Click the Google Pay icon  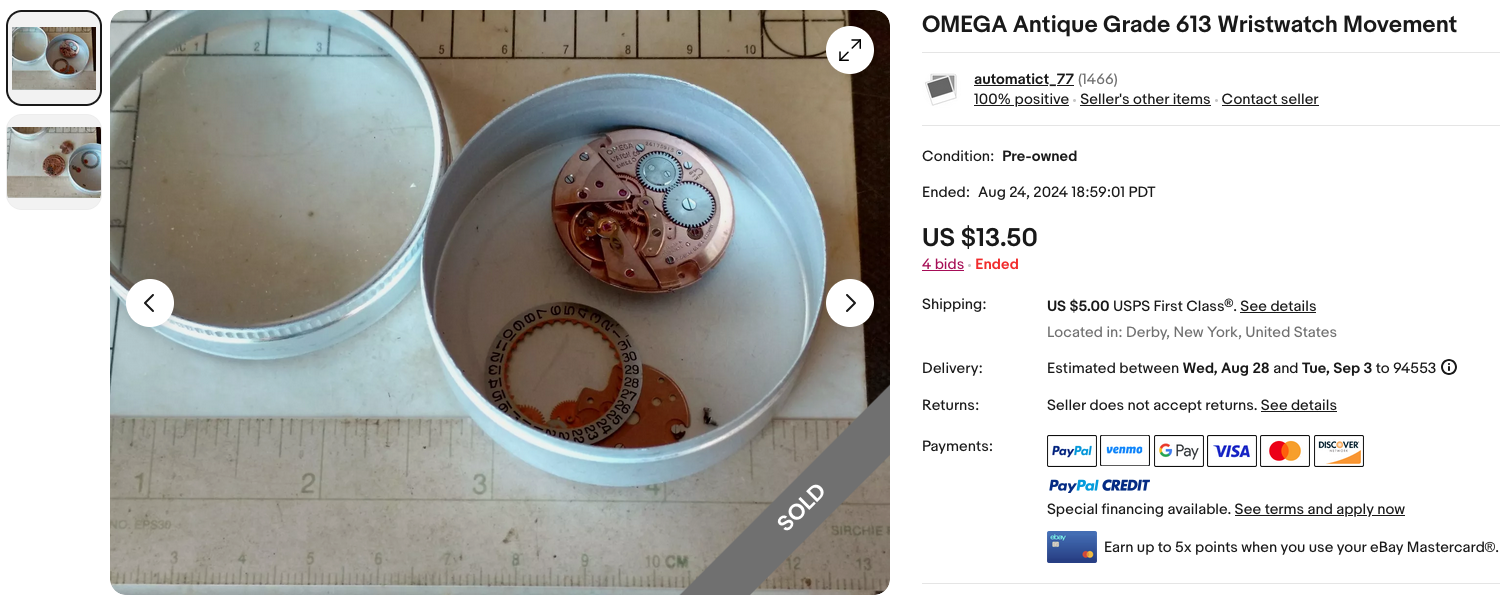click(x=1179, y=451)
